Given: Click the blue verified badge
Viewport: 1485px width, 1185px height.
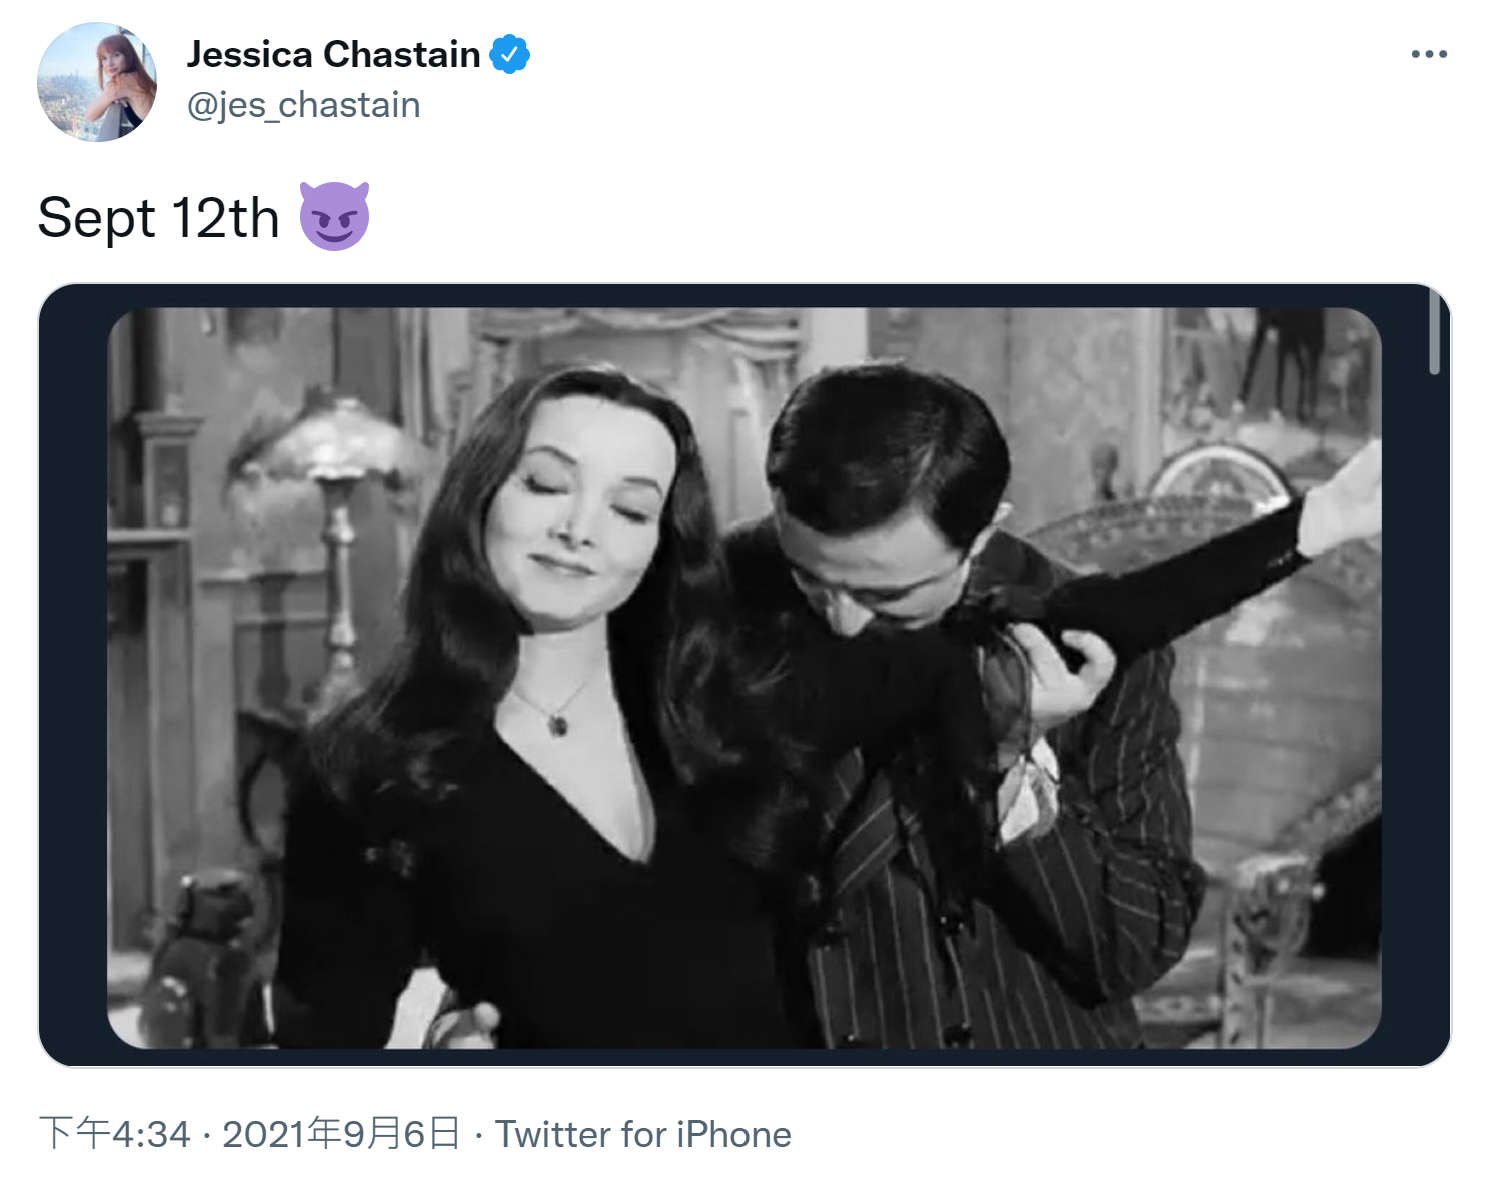Looking at the screenshot, I should [510, 54].
